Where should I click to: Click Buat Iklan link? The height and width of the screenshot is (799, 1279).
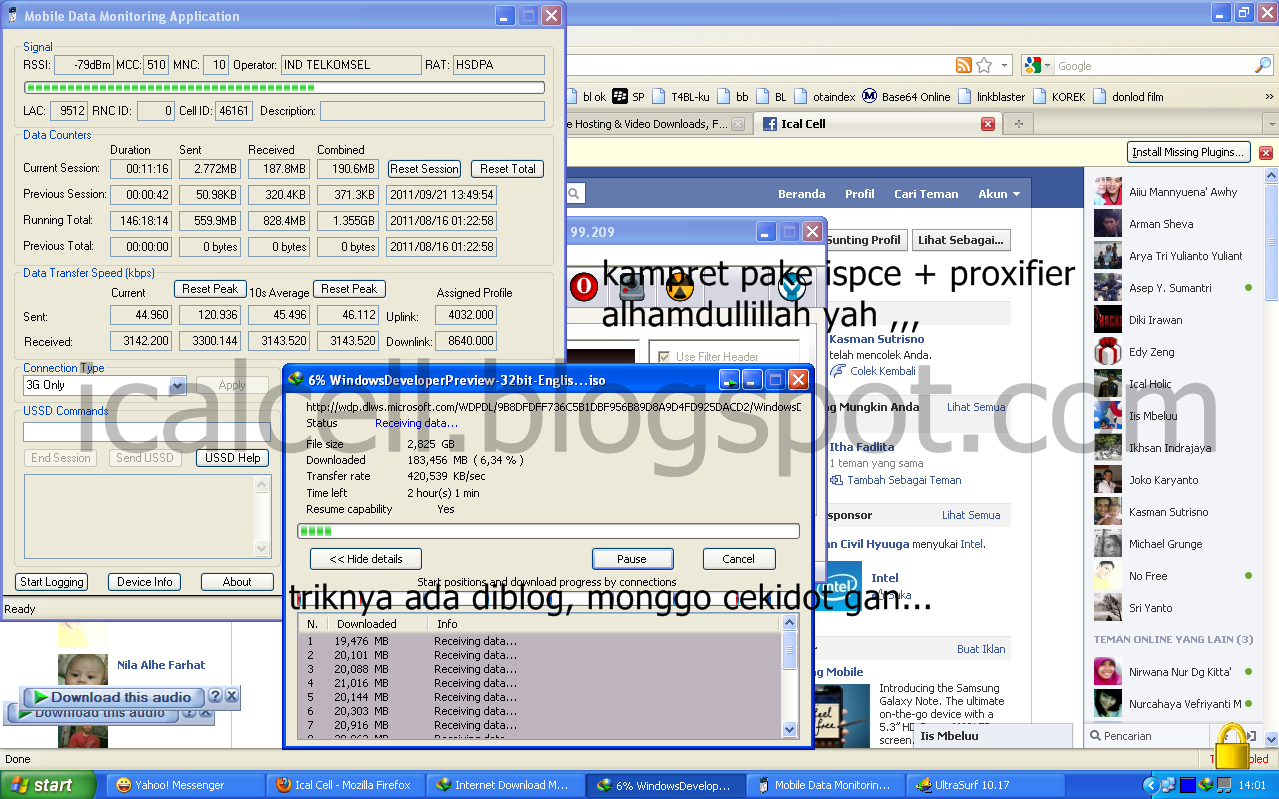(981, 649)
